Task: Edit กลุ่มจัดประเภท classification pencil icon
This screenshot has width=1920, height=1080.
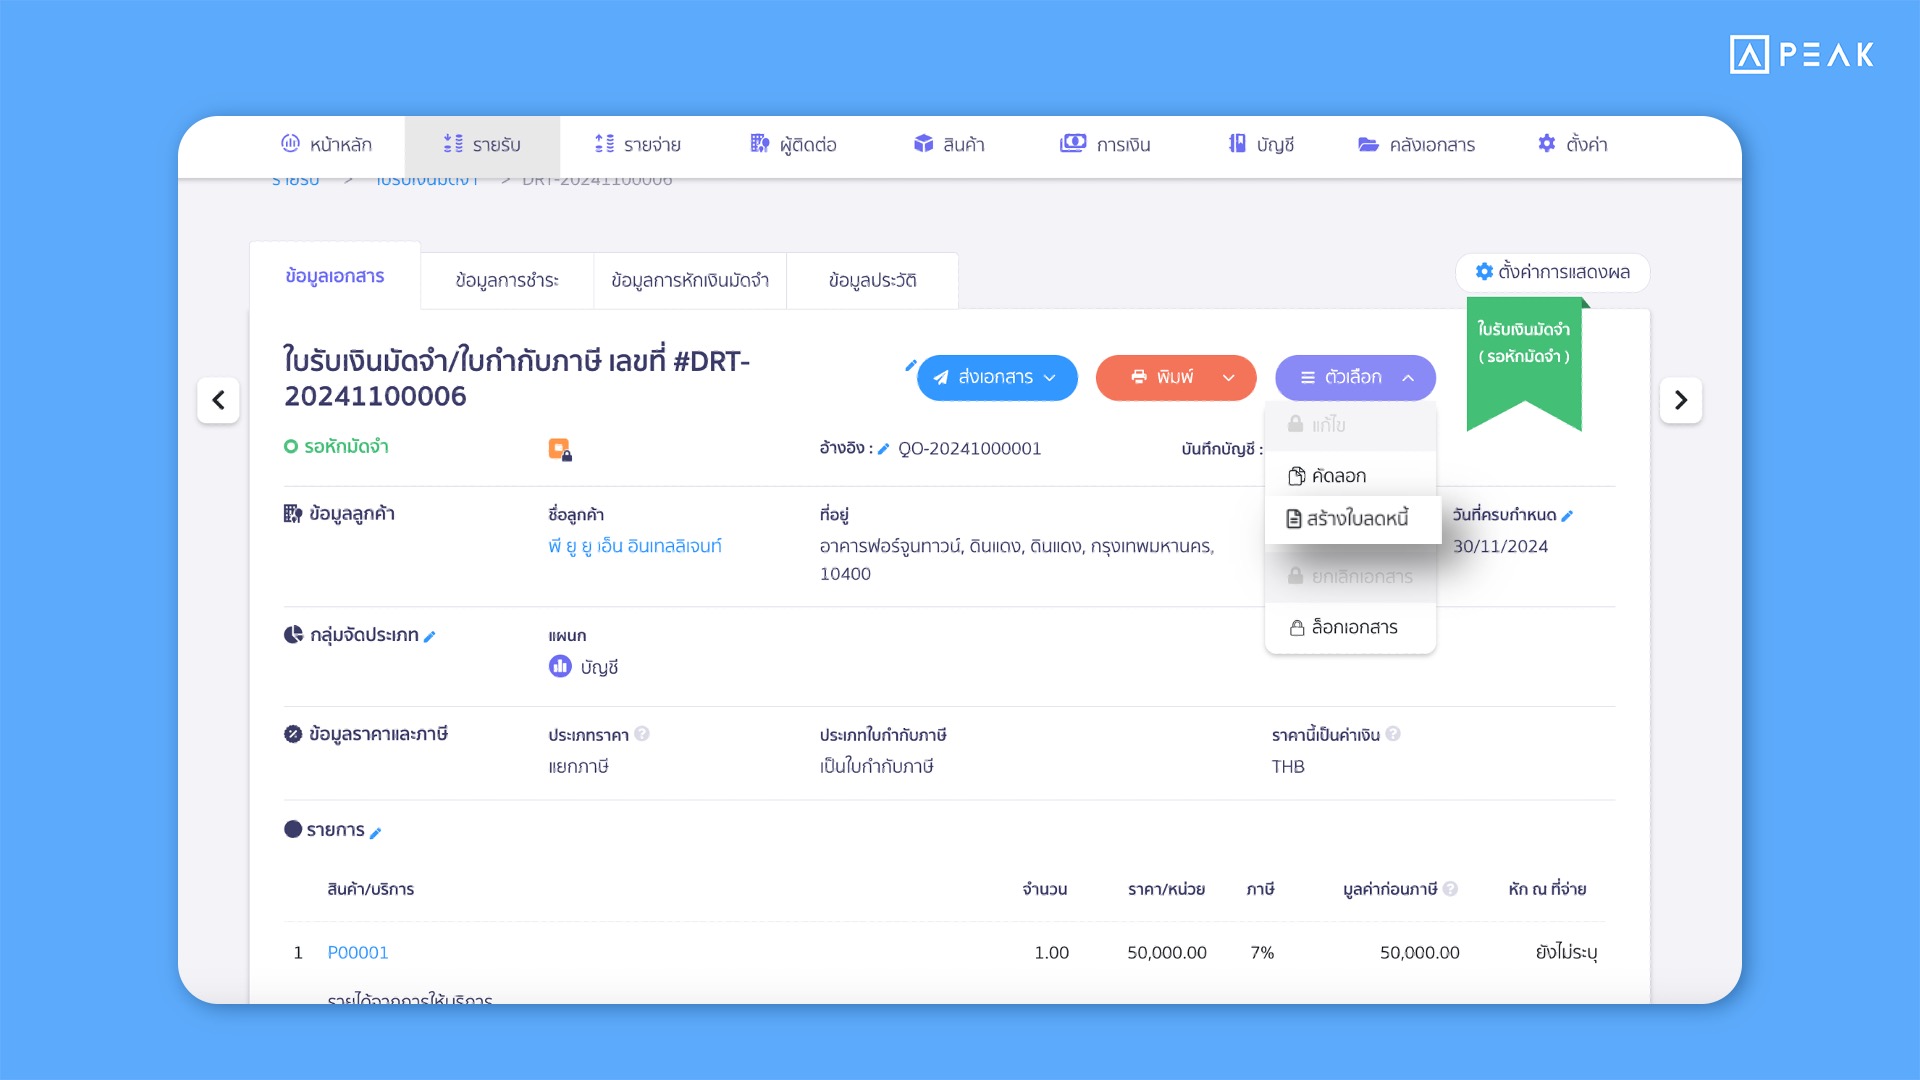Action: pyautogui.click(x=429, y=636)
